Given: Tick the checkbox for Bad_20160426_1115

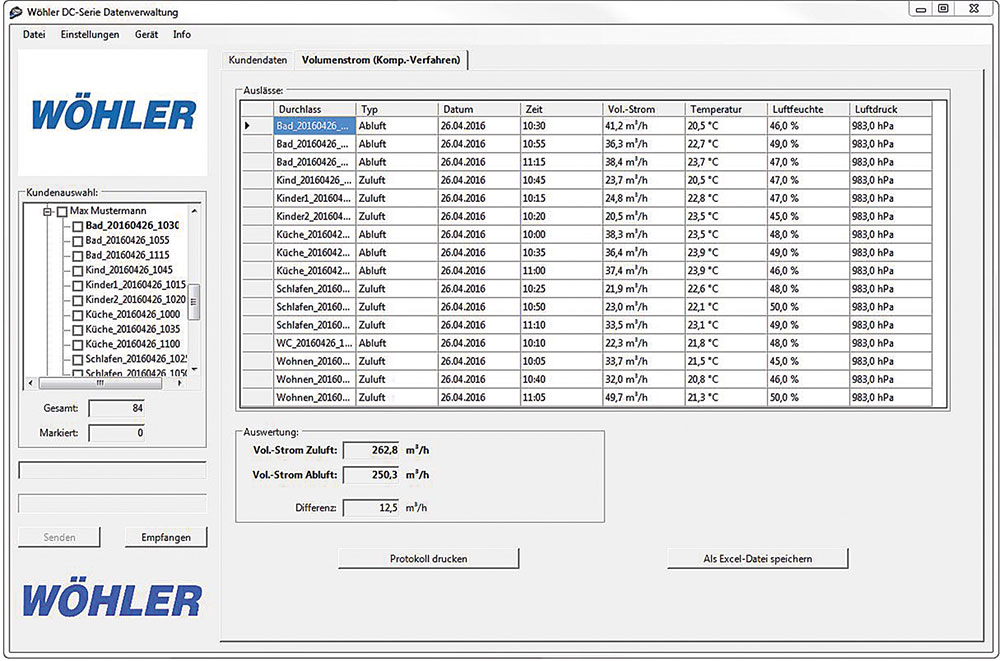Looking at the screenshot, I should click(77, 256).
